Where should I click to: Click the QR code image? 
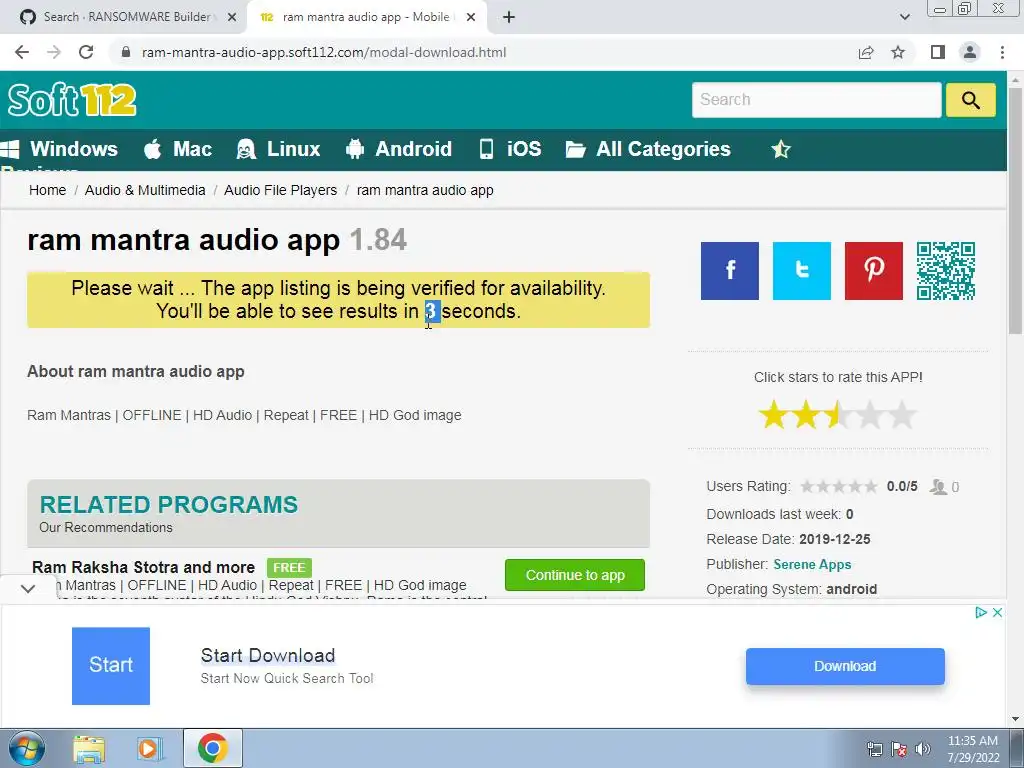click(x=946, y=271)
